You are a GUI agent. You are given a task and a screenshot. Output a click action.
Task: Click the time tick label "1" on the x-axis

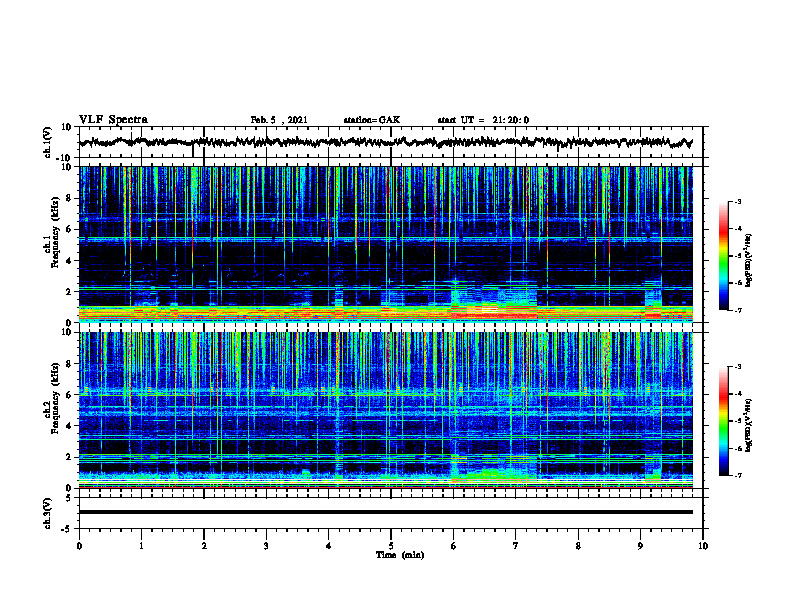(141, 546)
